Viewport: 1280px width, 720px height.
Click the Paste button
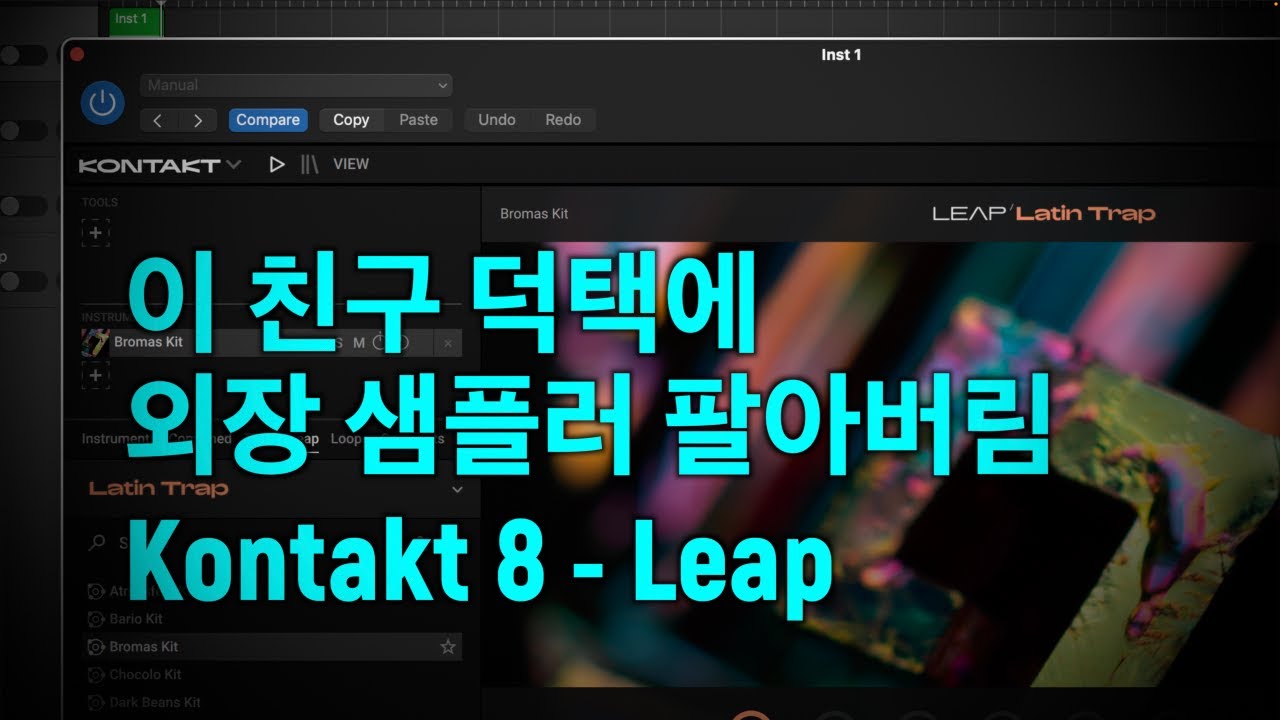[x=418, y=120]
